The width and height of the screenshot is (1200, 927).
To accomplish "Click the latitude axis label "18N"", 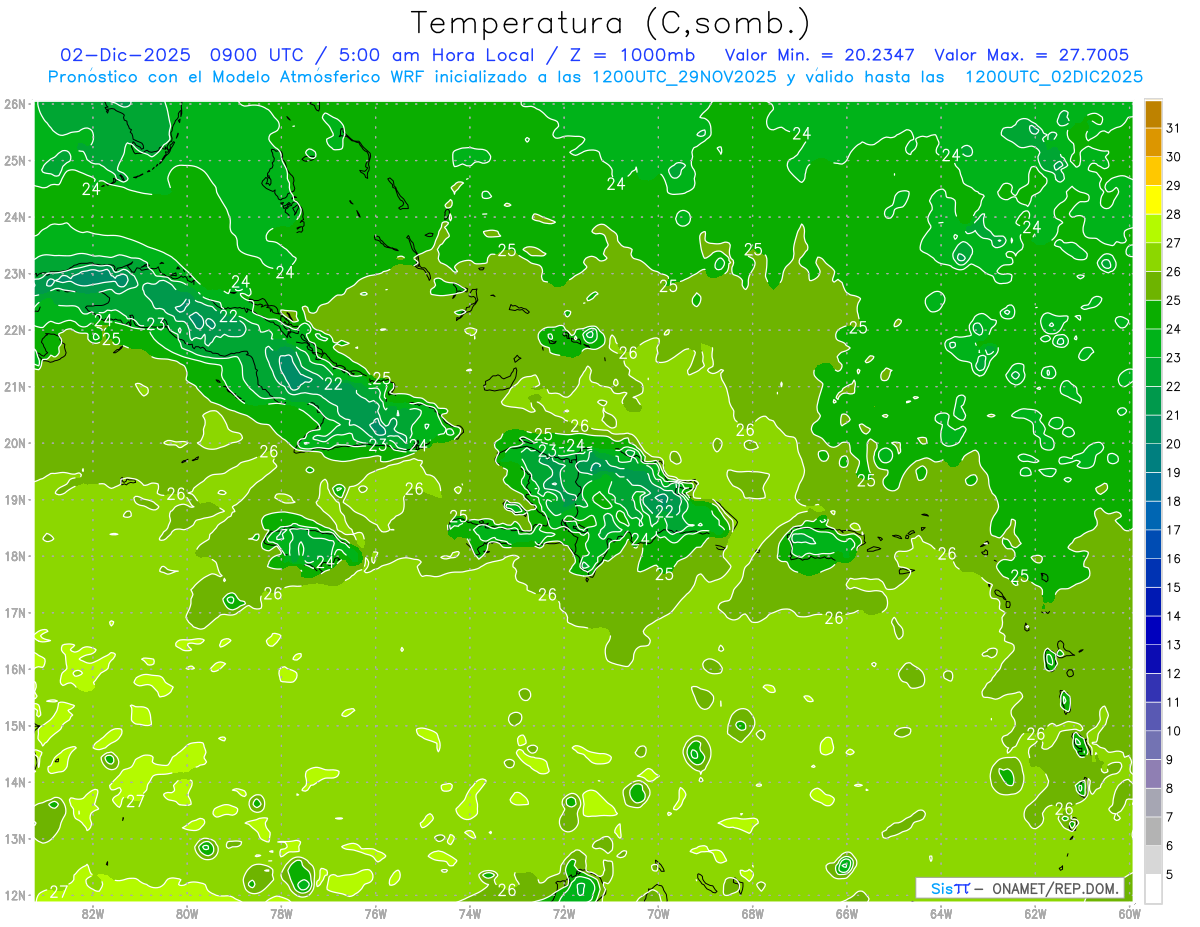I will point(14,556).
